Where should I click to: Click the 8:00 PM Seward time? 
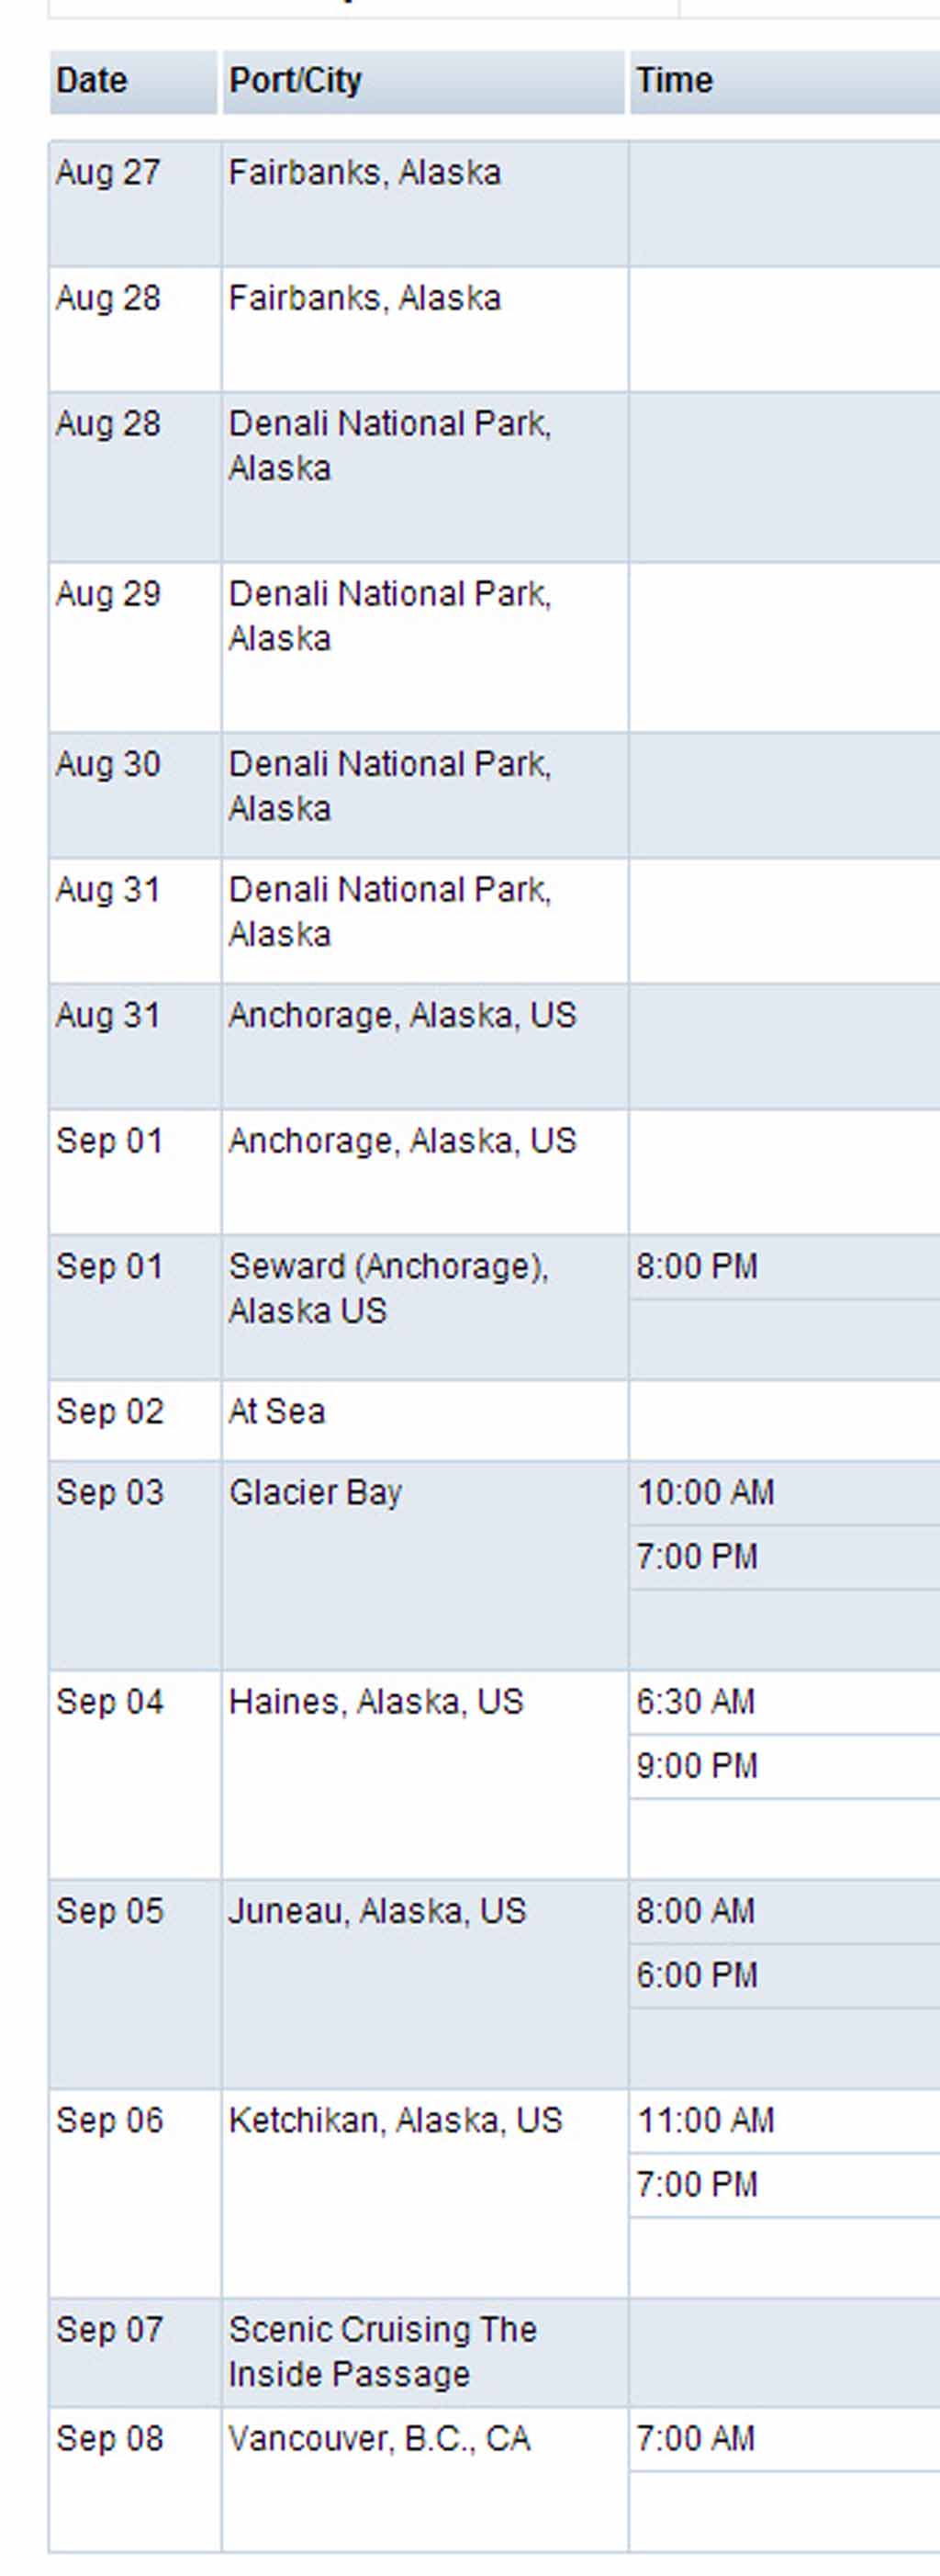click(x=697, y=1266)
